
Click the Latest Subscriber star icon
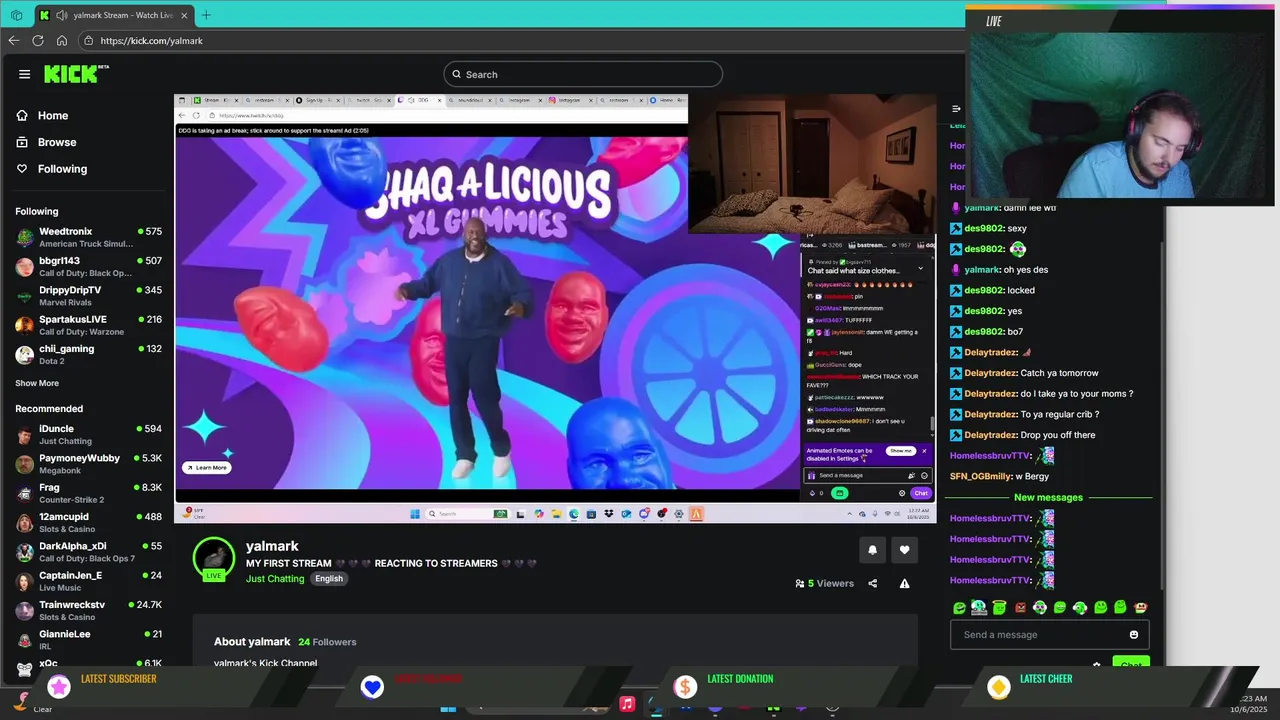(59, 686)
